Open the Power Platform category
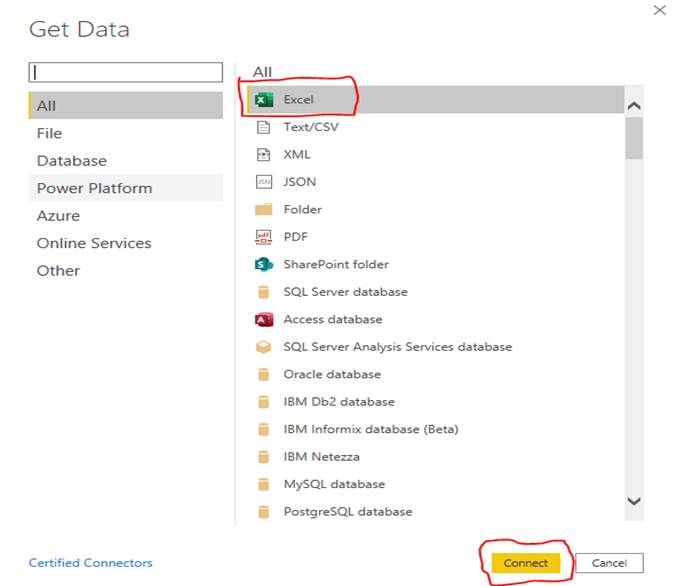This screenshot has width=677, height=586. (x=126, y=188)
